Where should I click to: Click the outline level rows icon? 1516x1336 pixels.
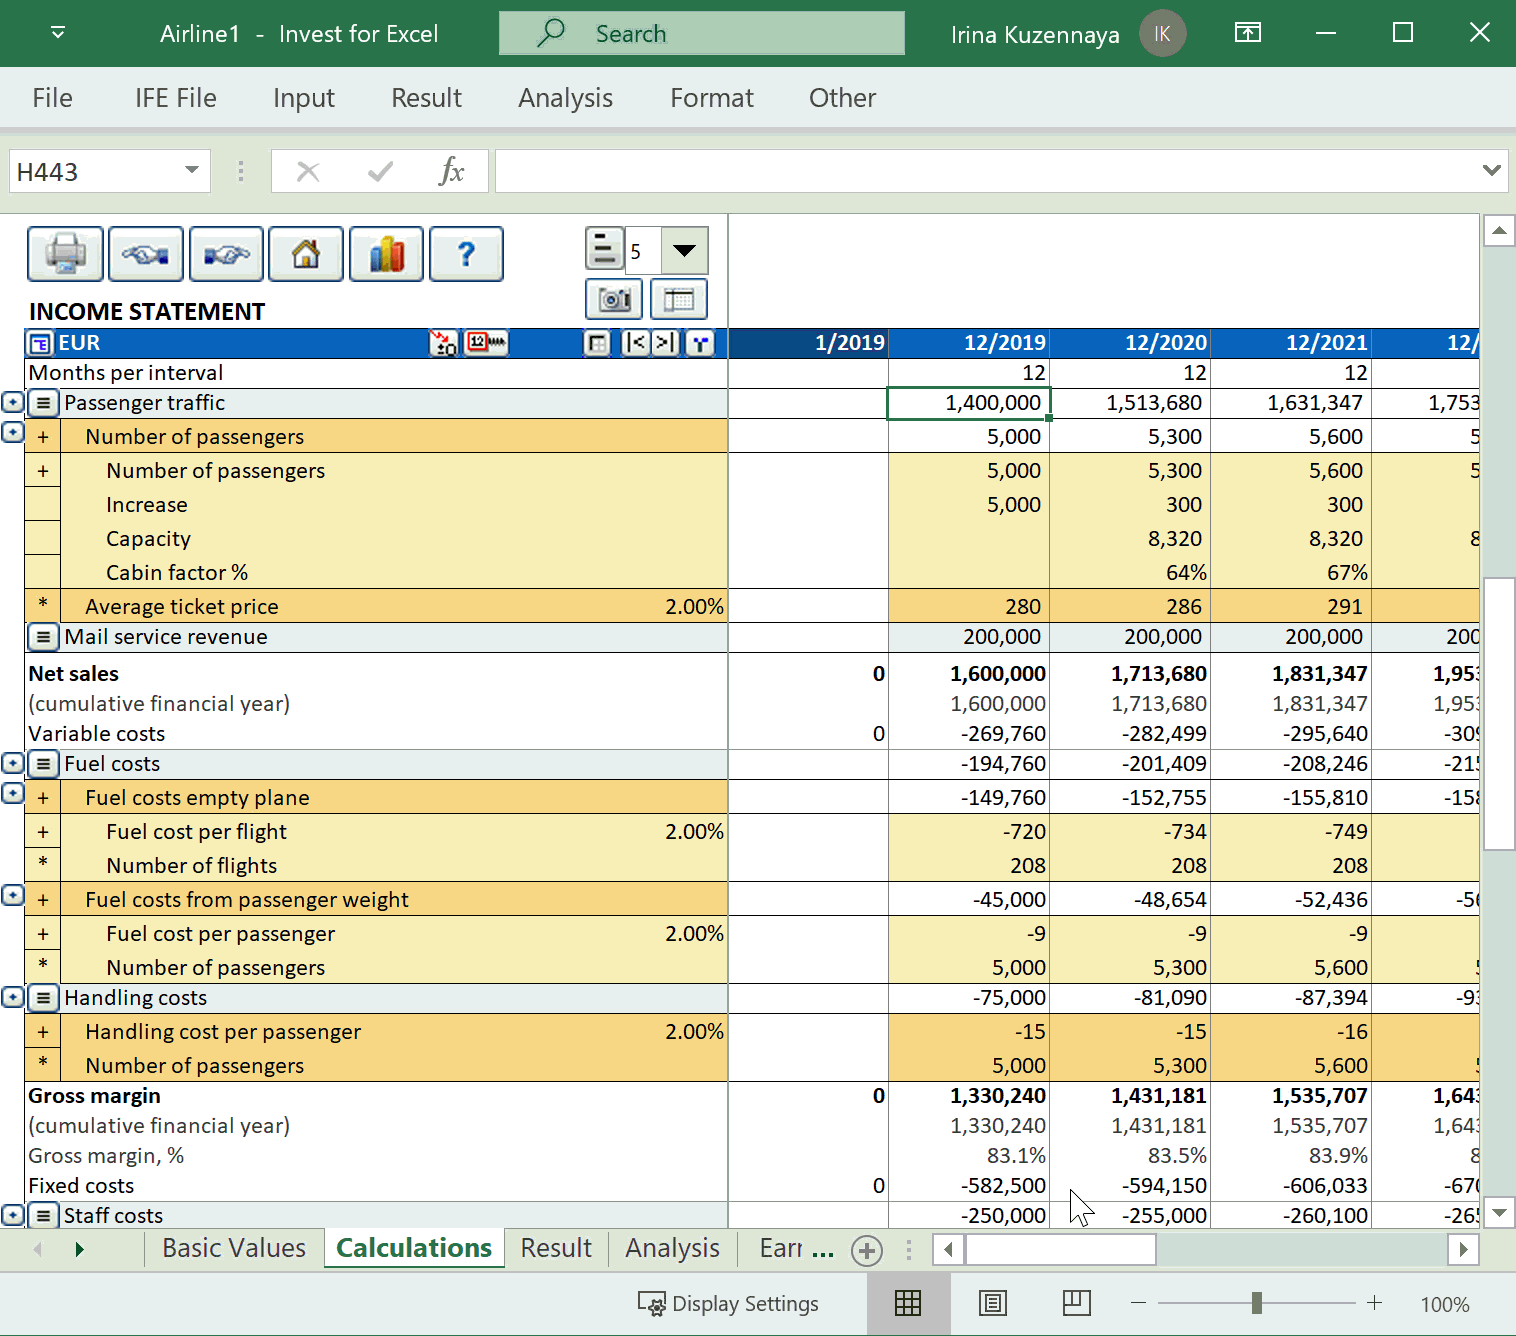click(x=604, y=249)
